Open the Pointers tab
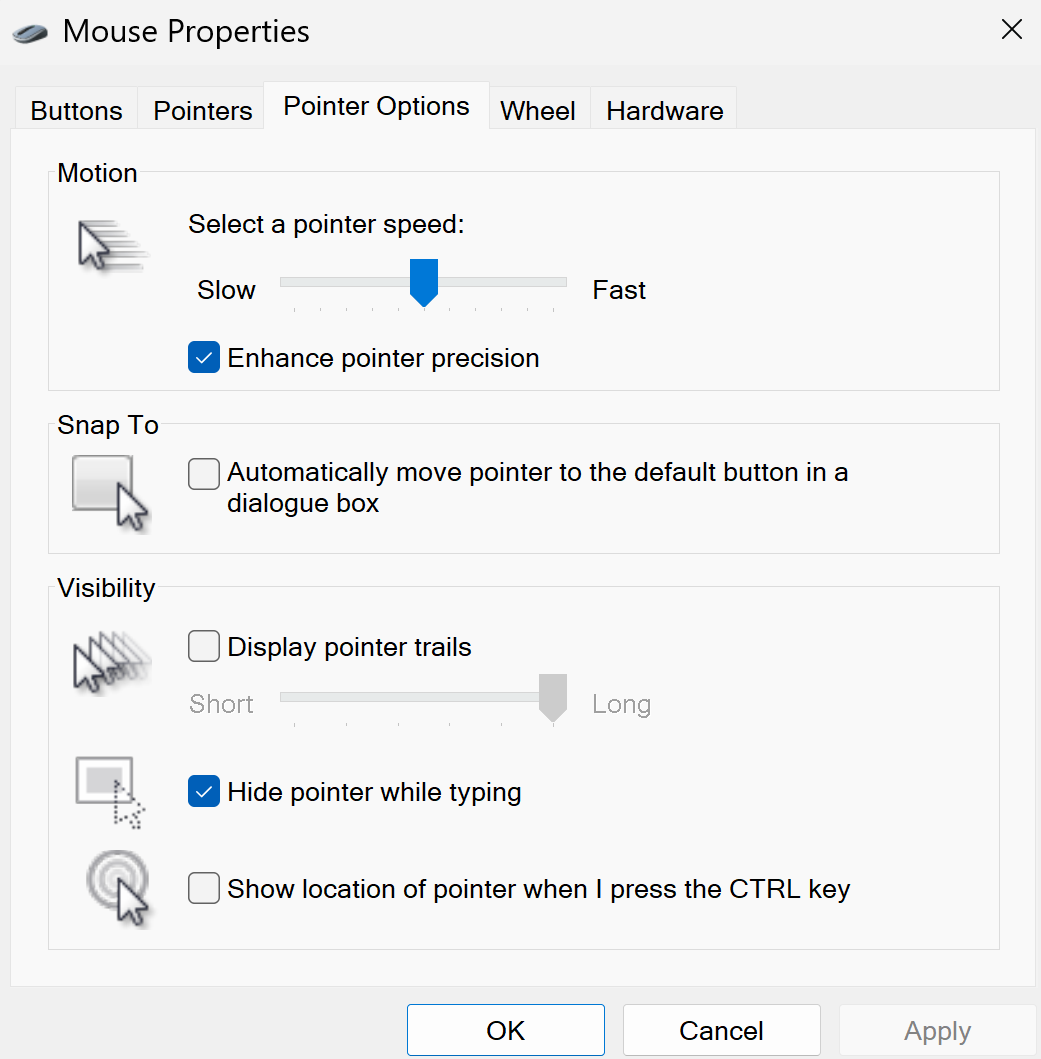The height and width of the screenshot is (1059, 1041). pyautogui.click(x=202, y=109)
